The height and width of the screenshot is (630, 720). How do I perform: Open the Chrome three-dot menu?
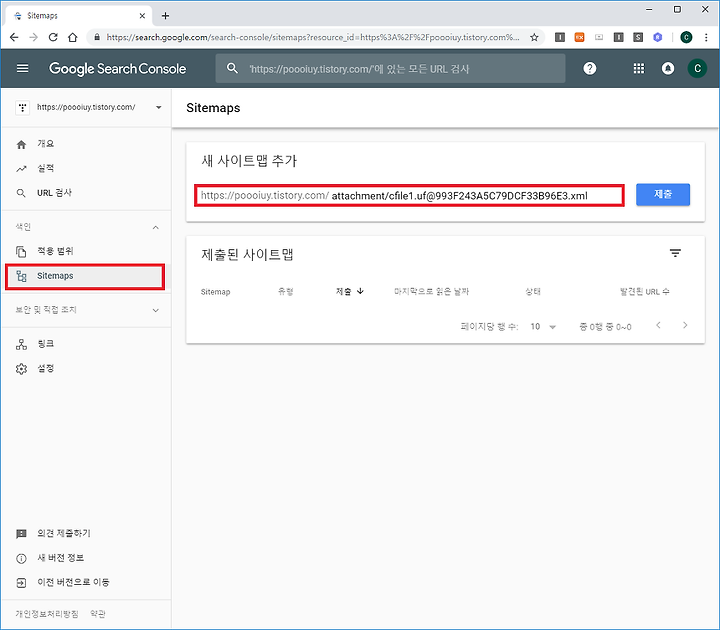point(706,37)
